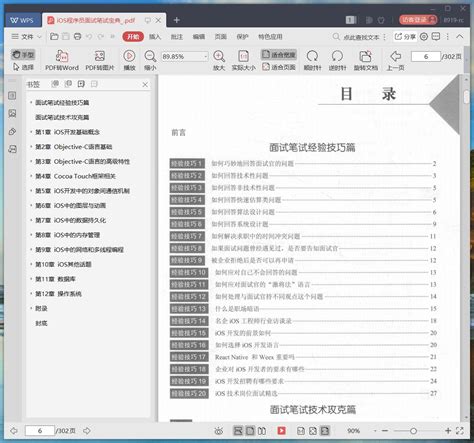Click the zoom slider in status bar
Viewport: 474px width, 443px height.
[413, 431]
